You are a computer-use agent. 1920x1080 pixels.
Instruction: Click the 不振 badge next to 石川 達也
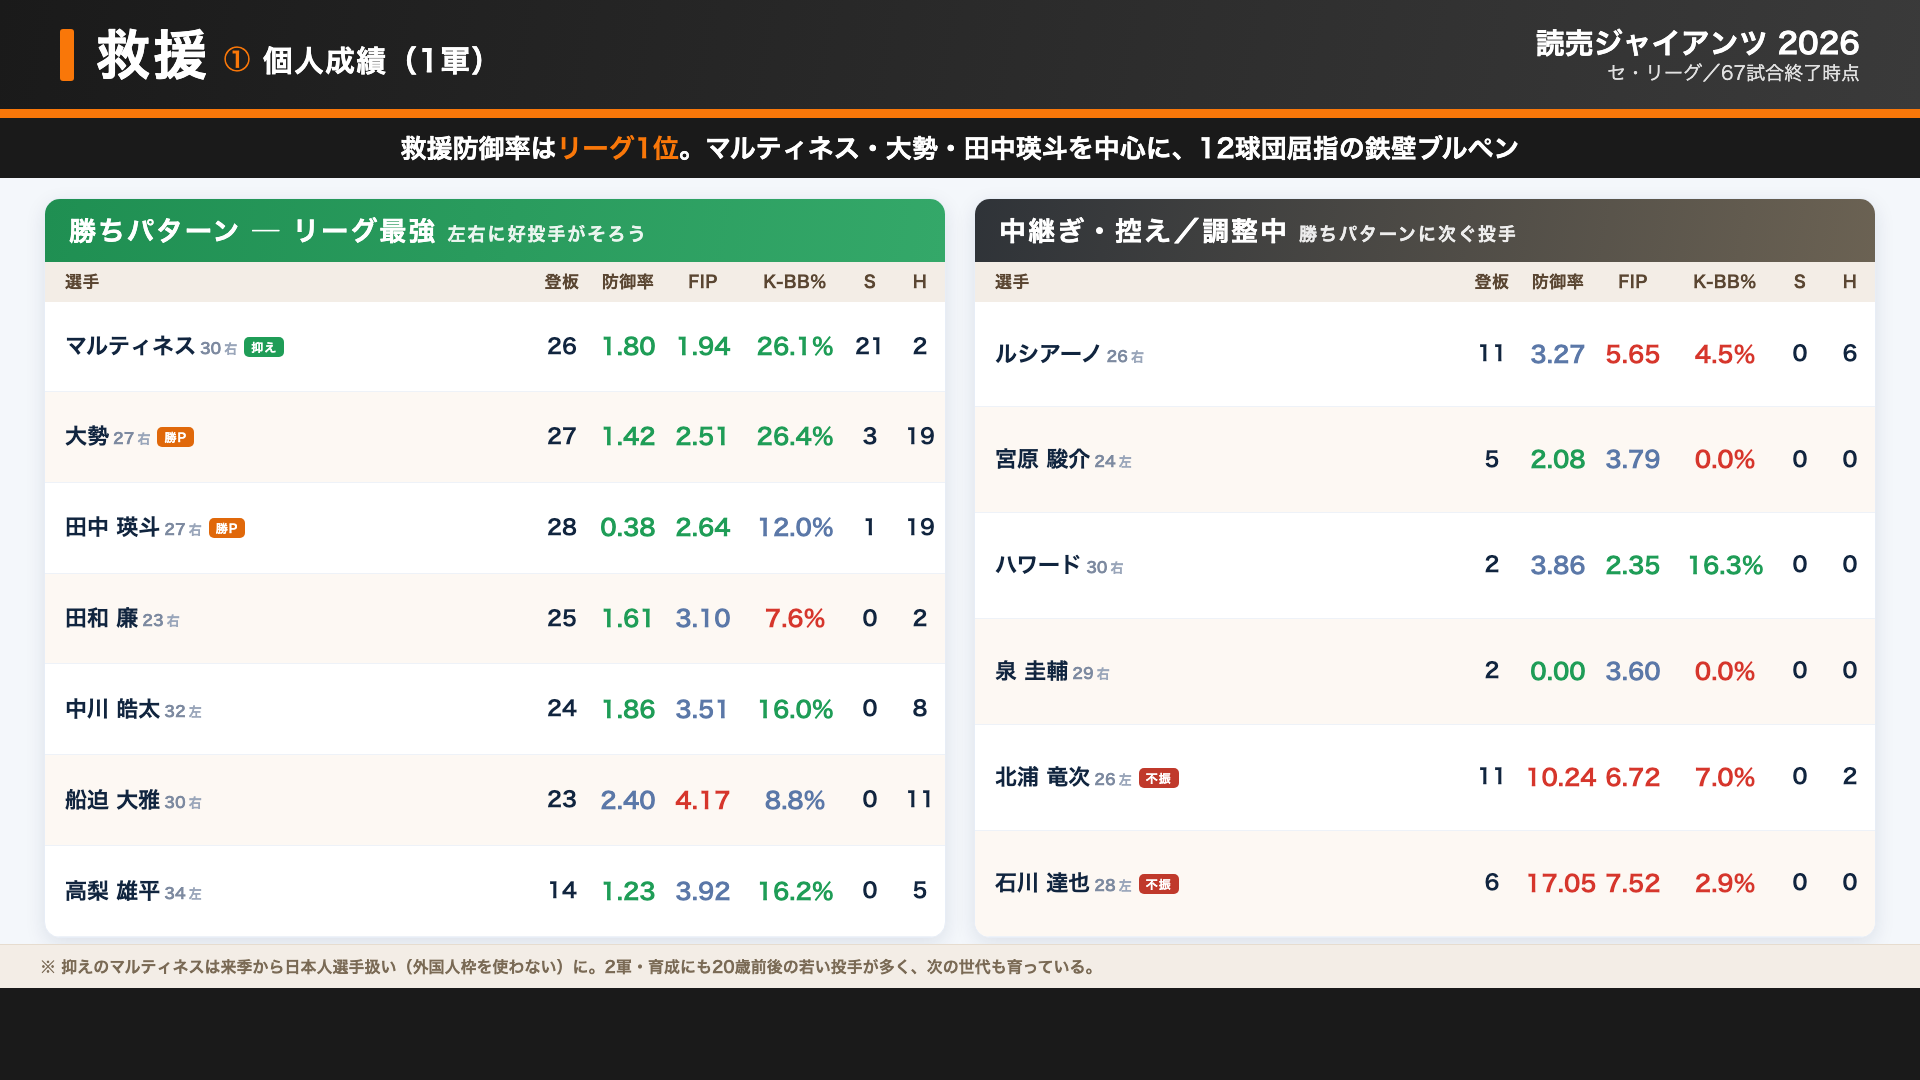click(1158, 885)
